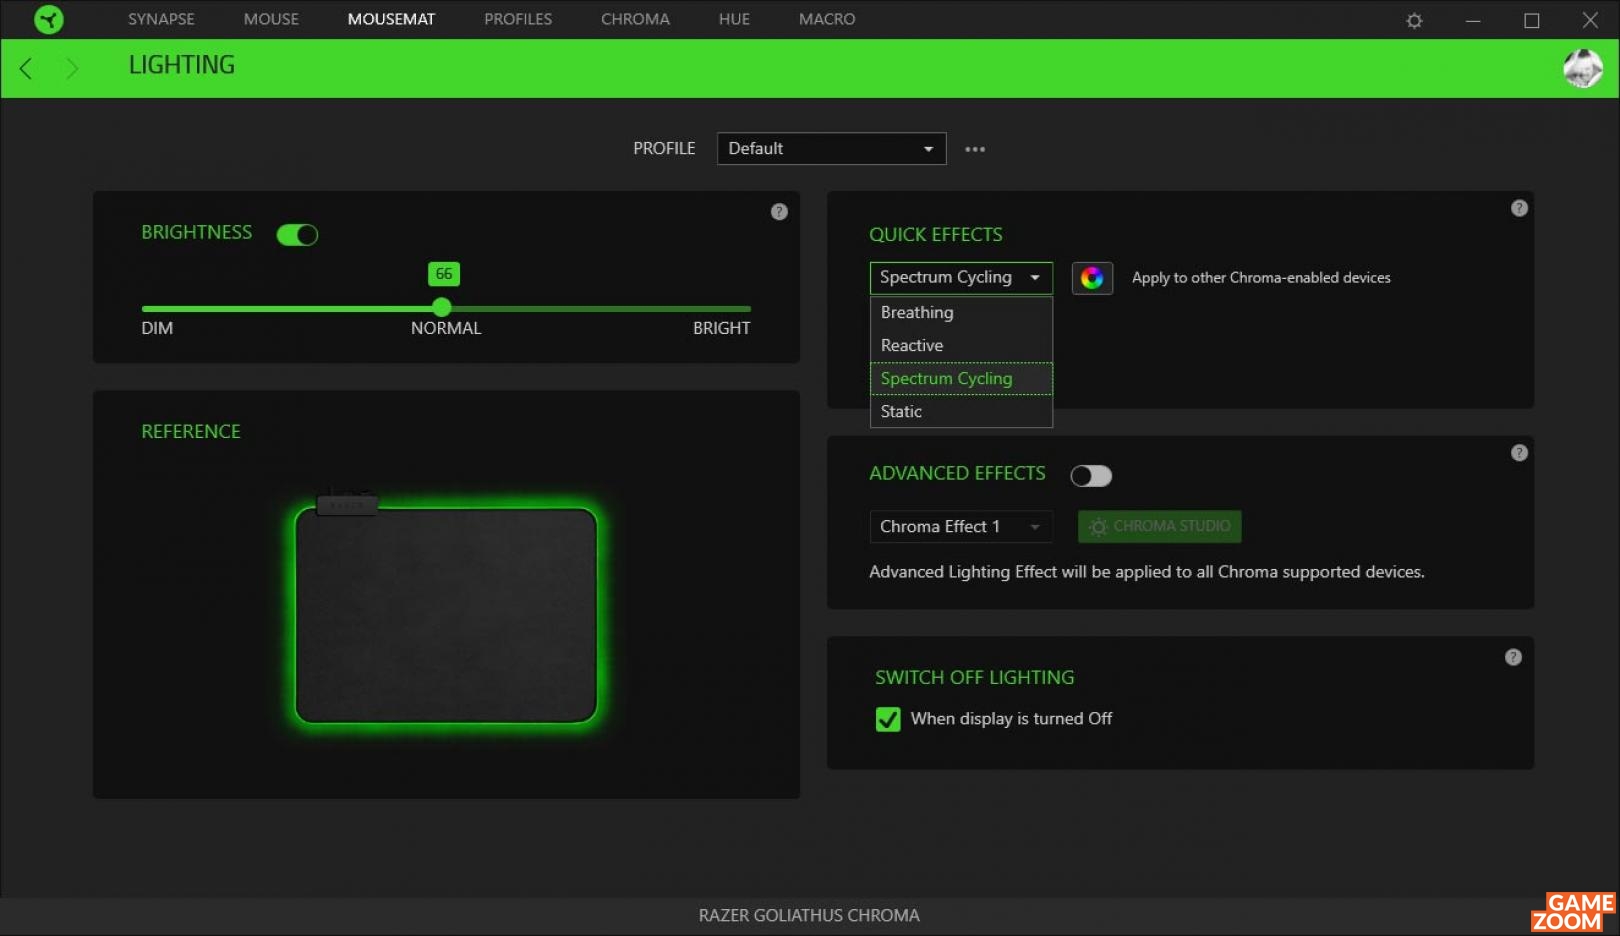Close the Razer Synapse window

(x=1590, y=20)
